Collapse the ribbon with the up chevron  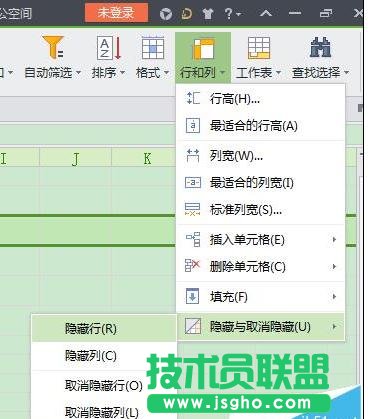click(x=266, y=13)
